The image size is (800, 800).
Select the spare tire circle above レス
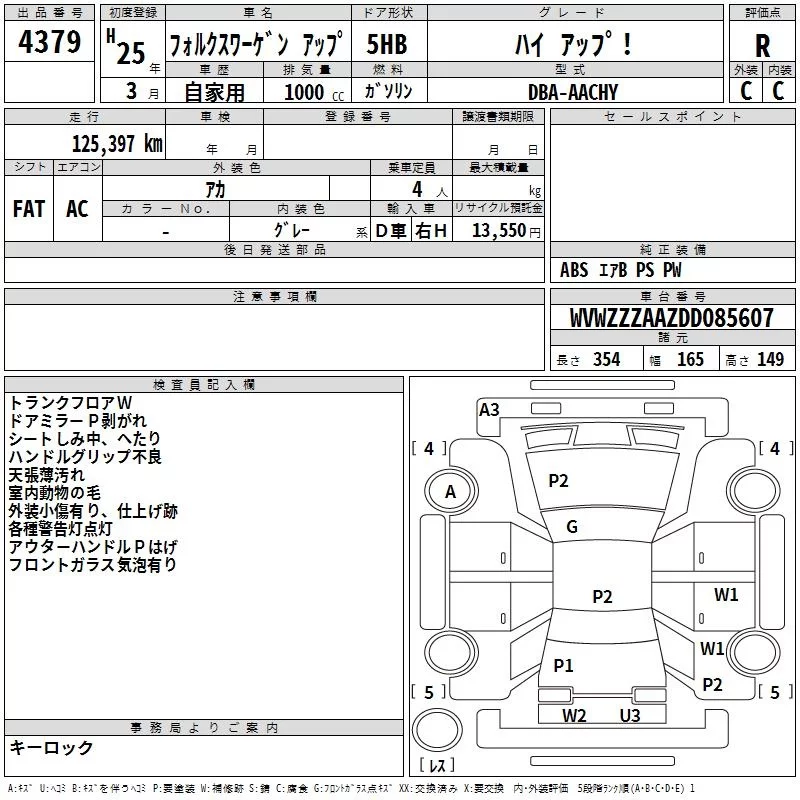pyautogui.click(x=437, y=730)
